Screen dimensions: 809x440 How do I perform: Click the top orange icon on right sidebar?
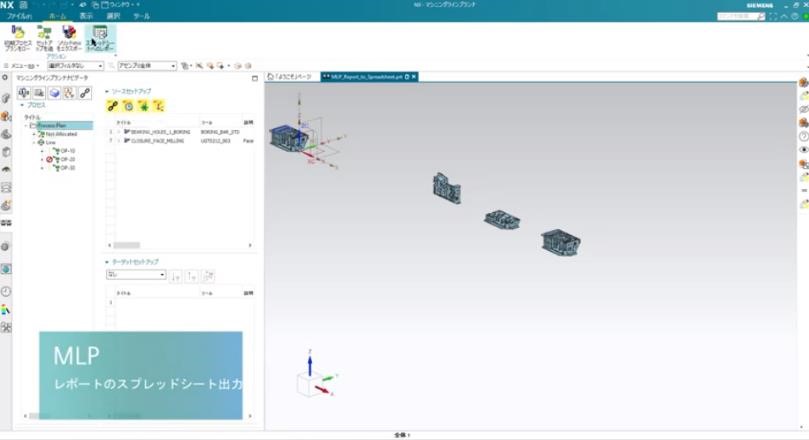[803, 82]
